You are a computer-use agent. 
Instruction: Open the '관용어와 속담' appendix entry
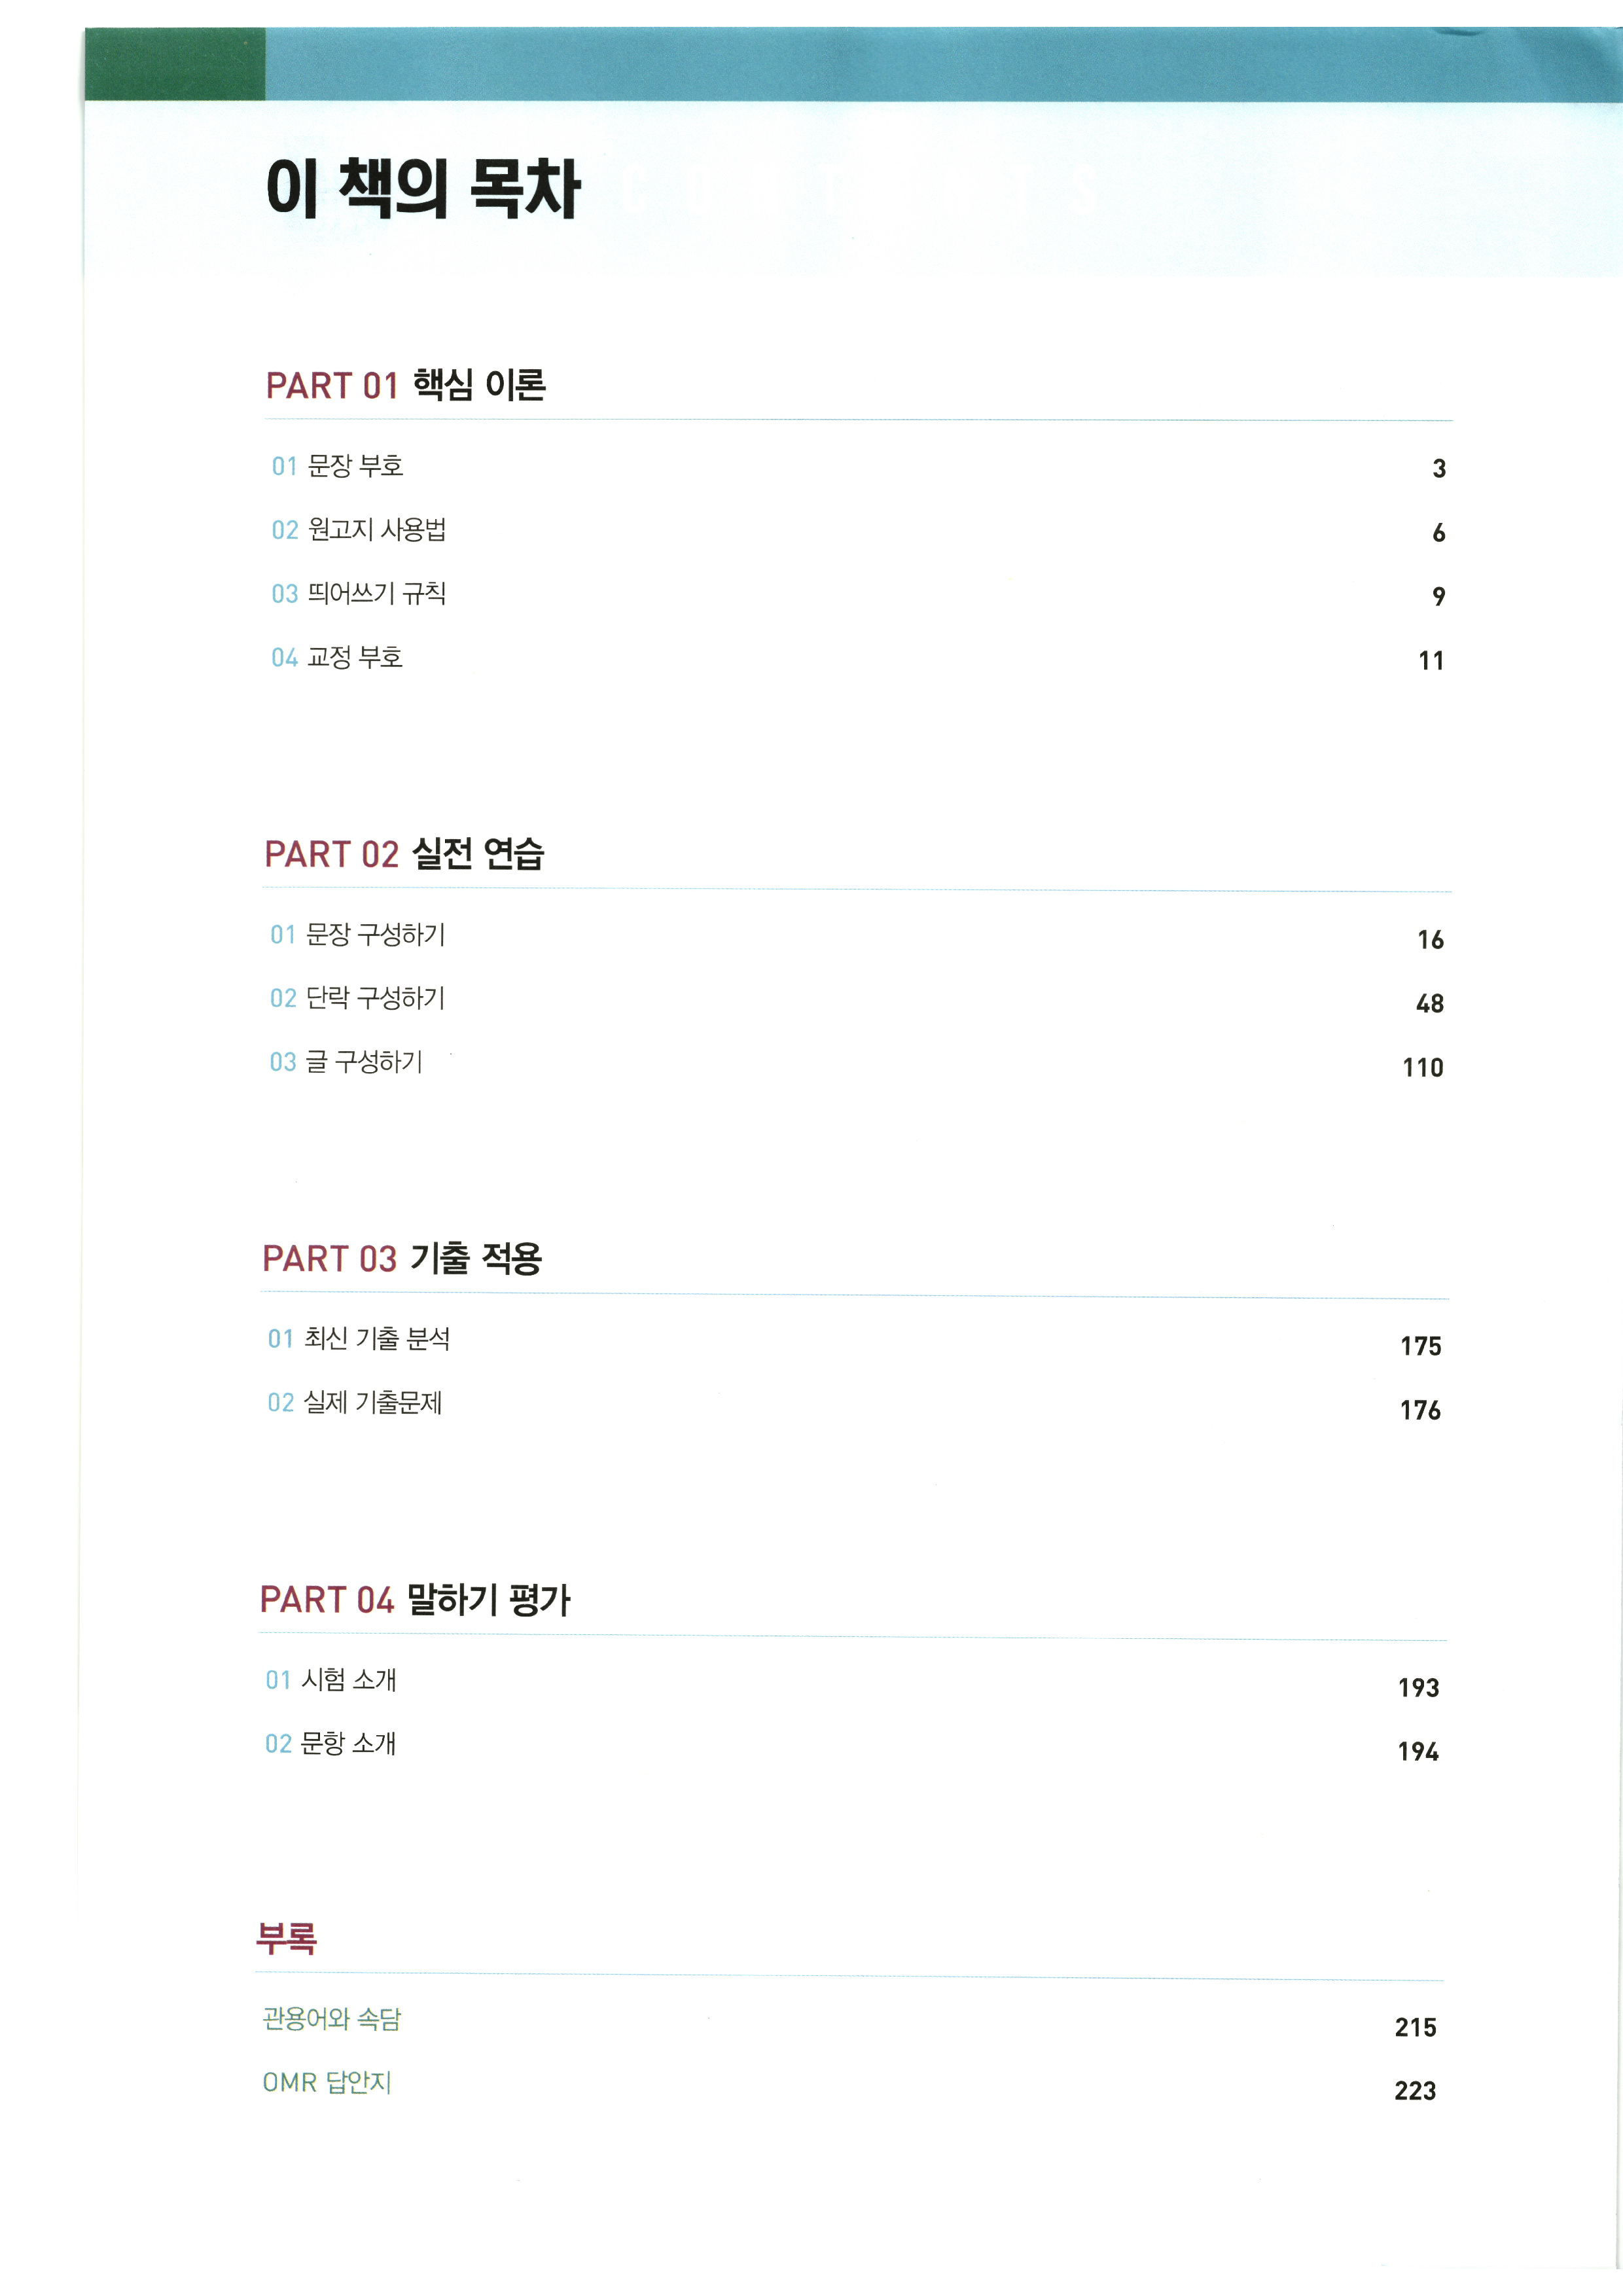[x=332, y=2019]
